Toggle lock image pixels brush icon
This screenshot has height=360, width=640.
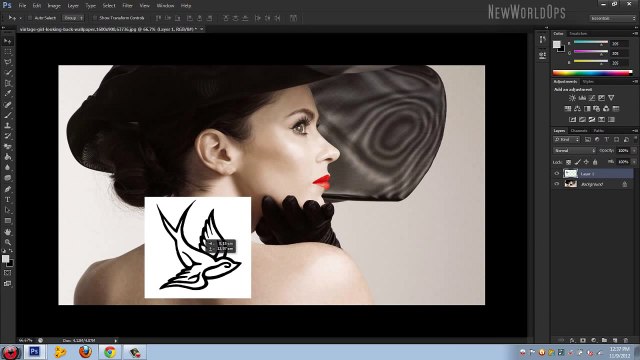tap(578, 162)
